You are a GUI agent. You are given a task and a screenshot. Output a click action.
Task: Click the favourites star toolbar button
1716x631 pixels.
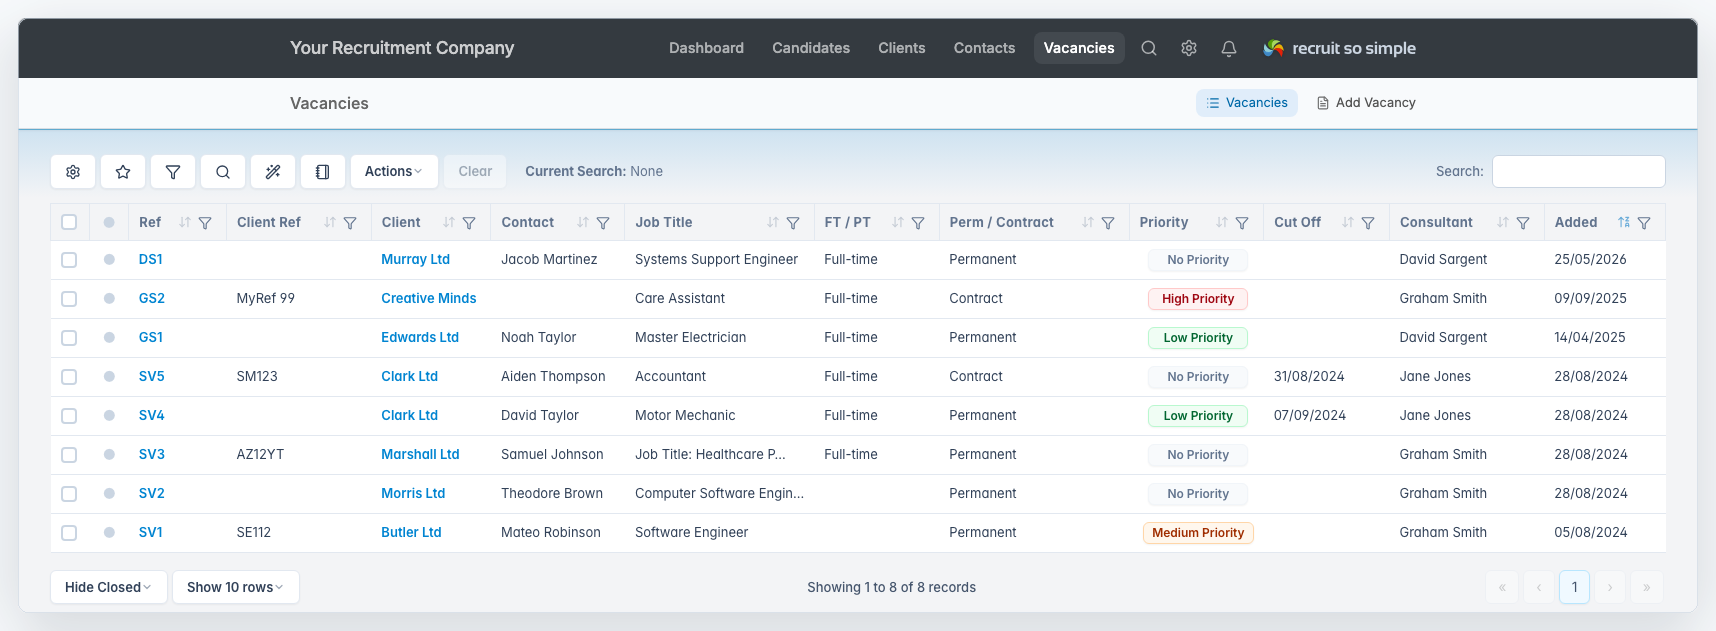123,172
